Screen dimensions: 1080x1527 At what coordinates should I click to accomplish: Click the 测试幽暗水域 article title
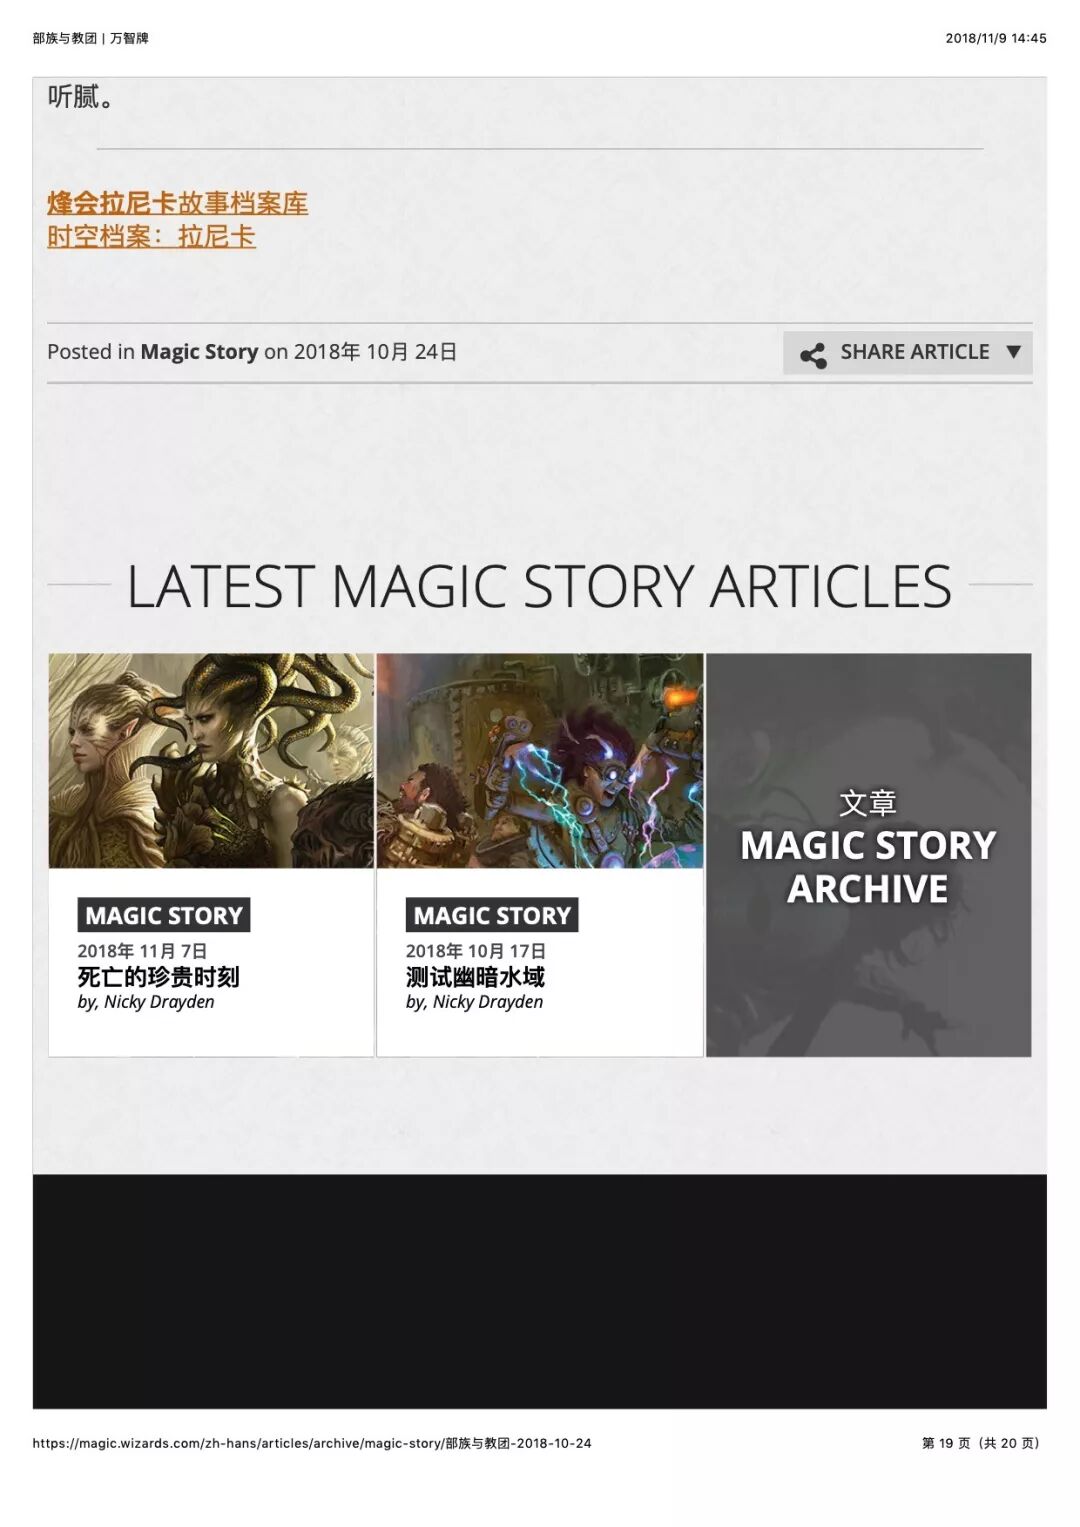pyautogui.click(x=475, y=977)
